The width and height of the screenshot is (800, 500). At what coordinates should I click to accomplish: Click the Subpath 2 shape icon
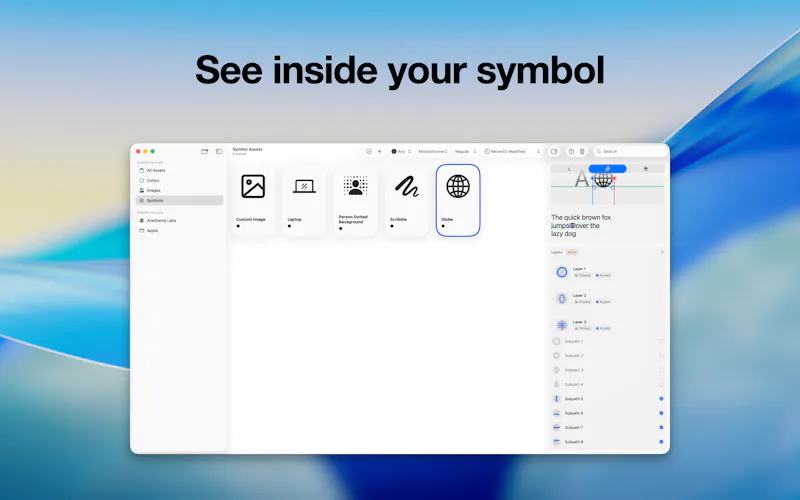click(557, 356)
